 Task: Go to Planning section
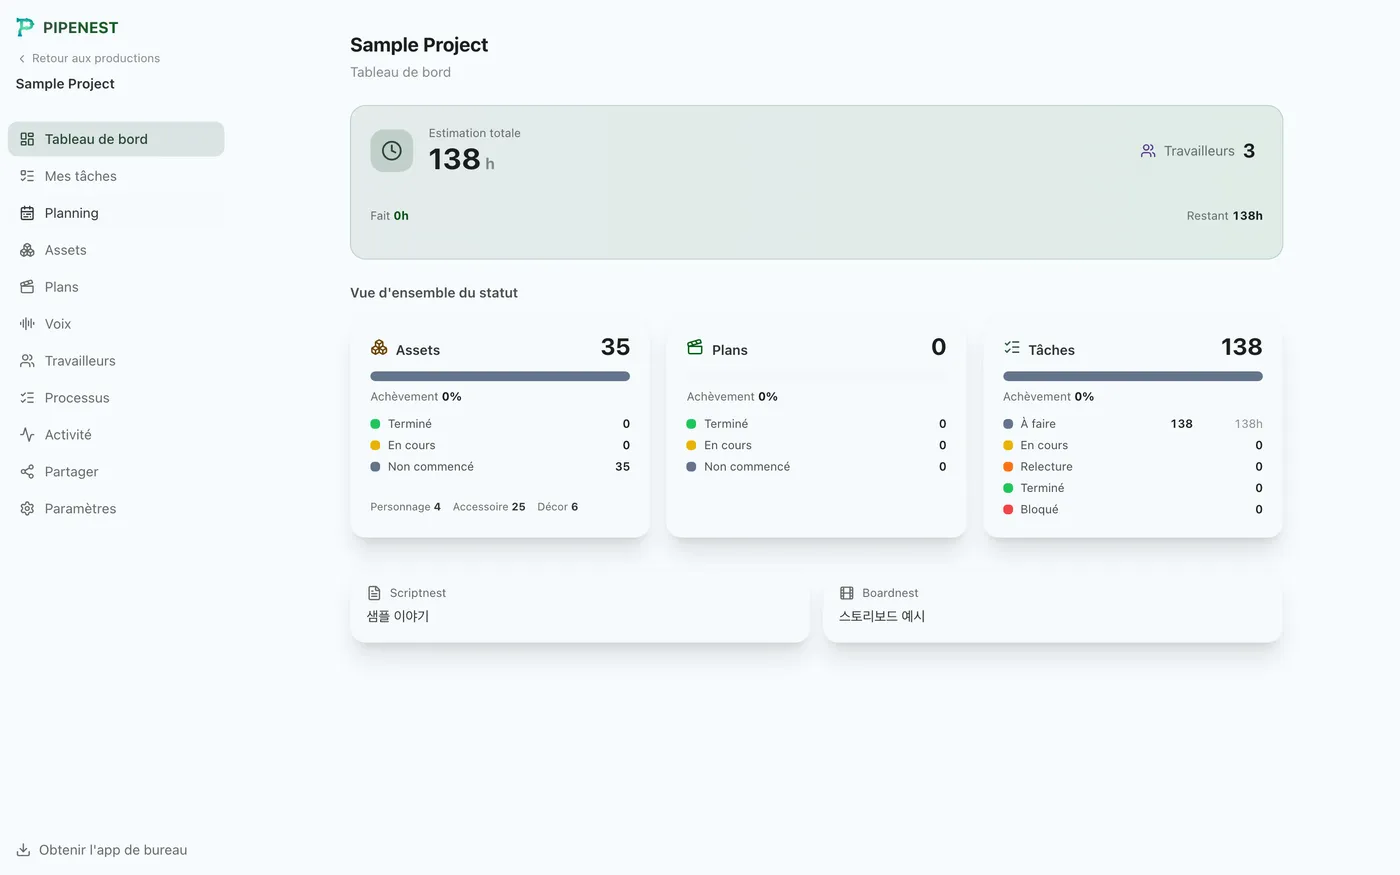116,213
